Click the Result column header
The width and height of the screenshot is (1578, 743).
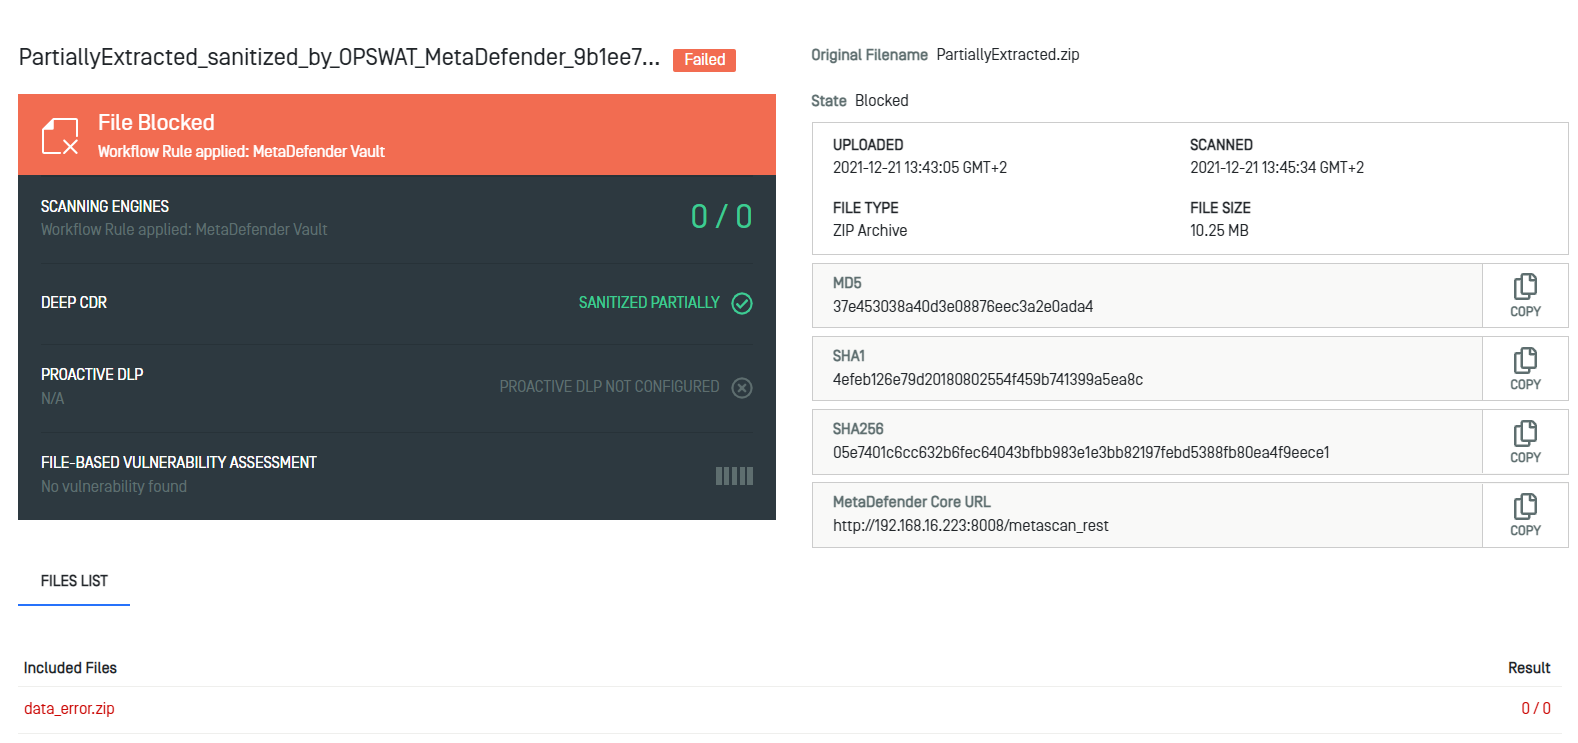pos(1529,668)
